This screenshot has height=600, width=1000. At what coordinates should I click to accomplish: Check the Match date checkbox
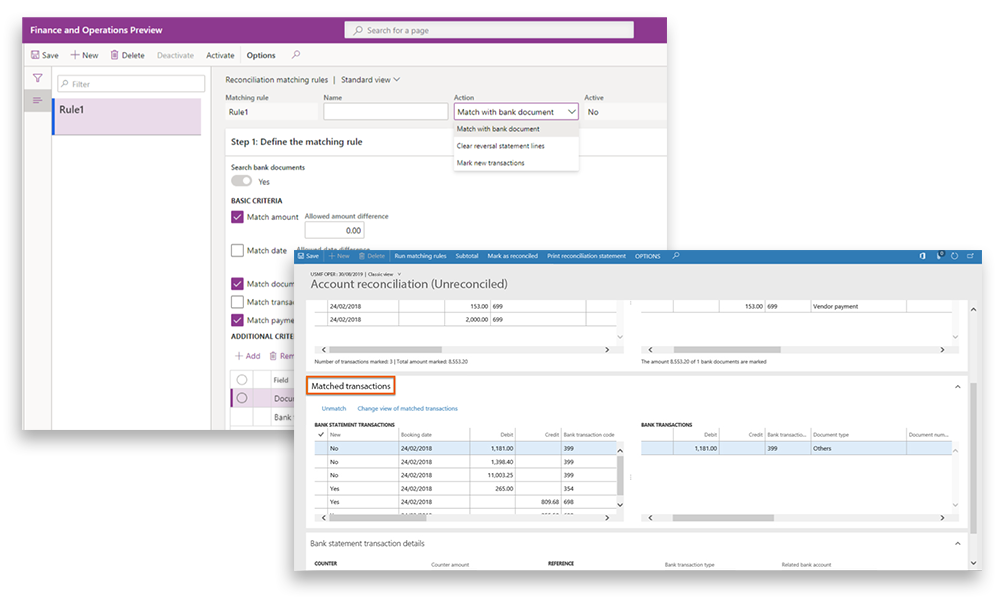[x=237, y=251]
